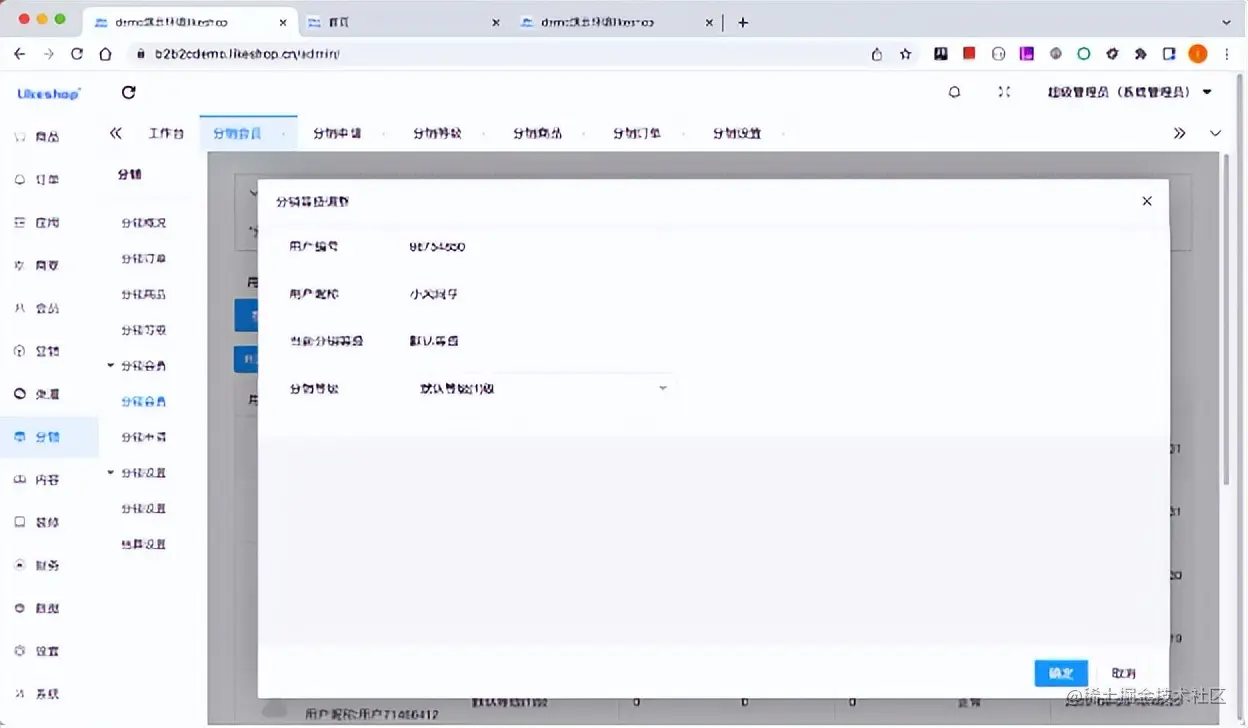Open the 财务 section in left sidebar

point(37,565)
